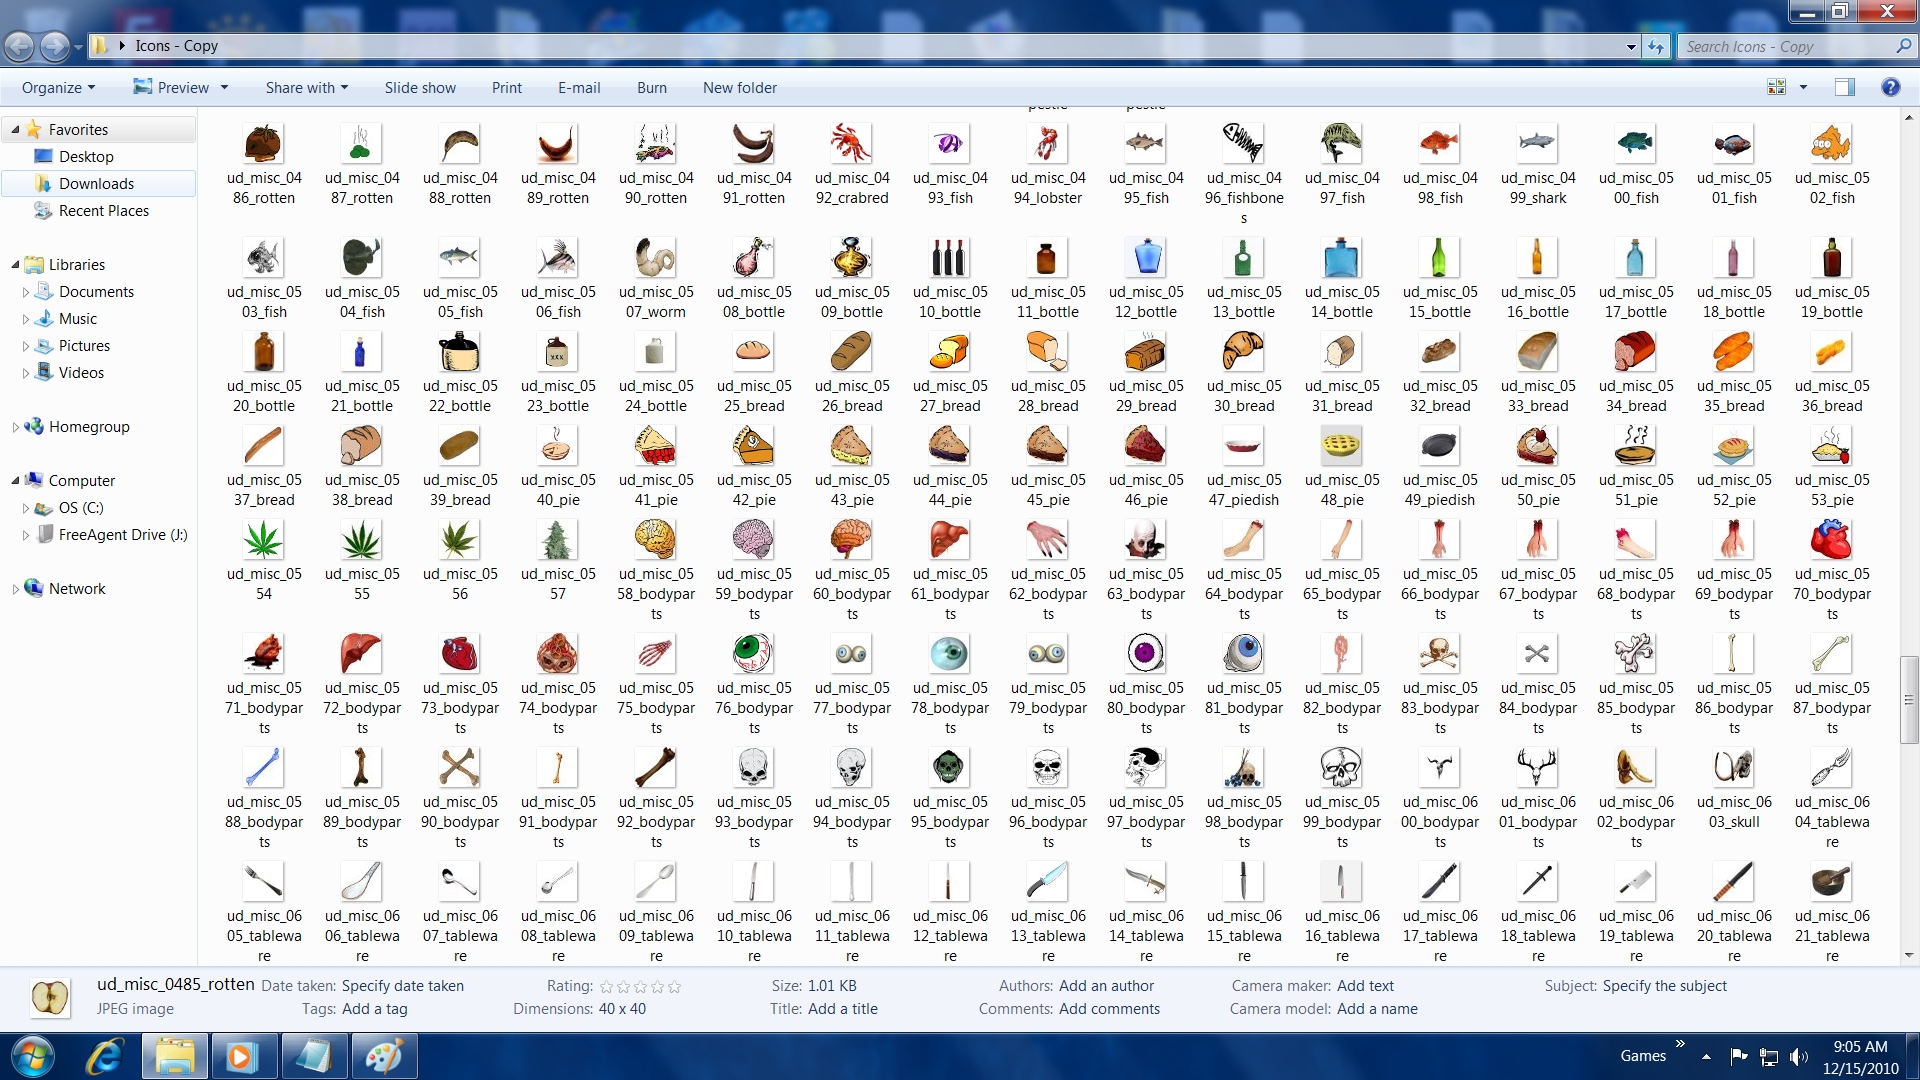The width and height of the screenshot is (1920, 1080).
Task: Open the change view dropdown arrow
Action: [1803, 87]
